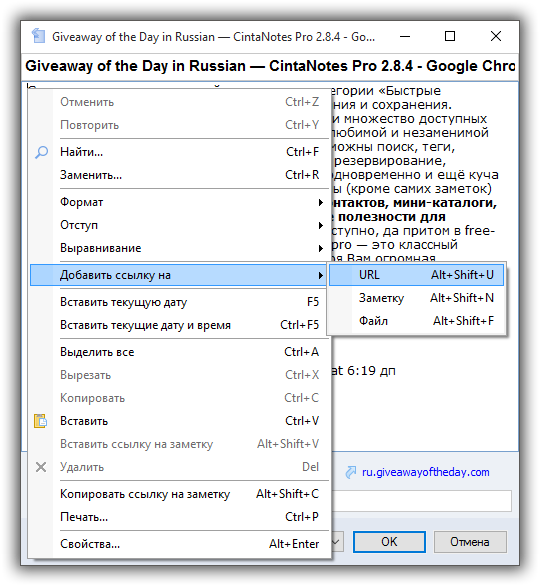Minimize the CintaNotes note window
Screen dimensions: 540x586
tap(405, 36)
